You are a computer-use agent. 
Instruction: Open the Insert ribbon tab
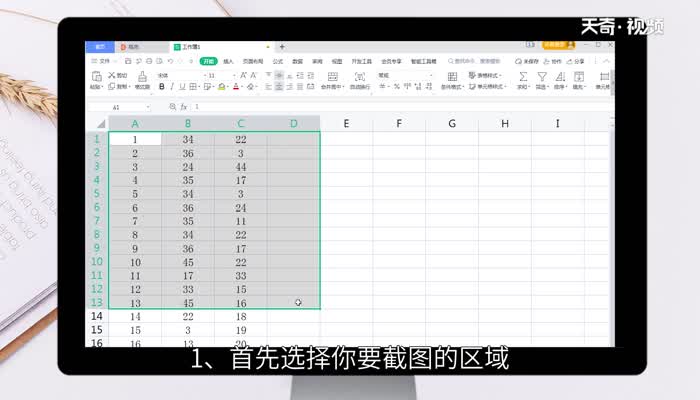pos(228,61)
